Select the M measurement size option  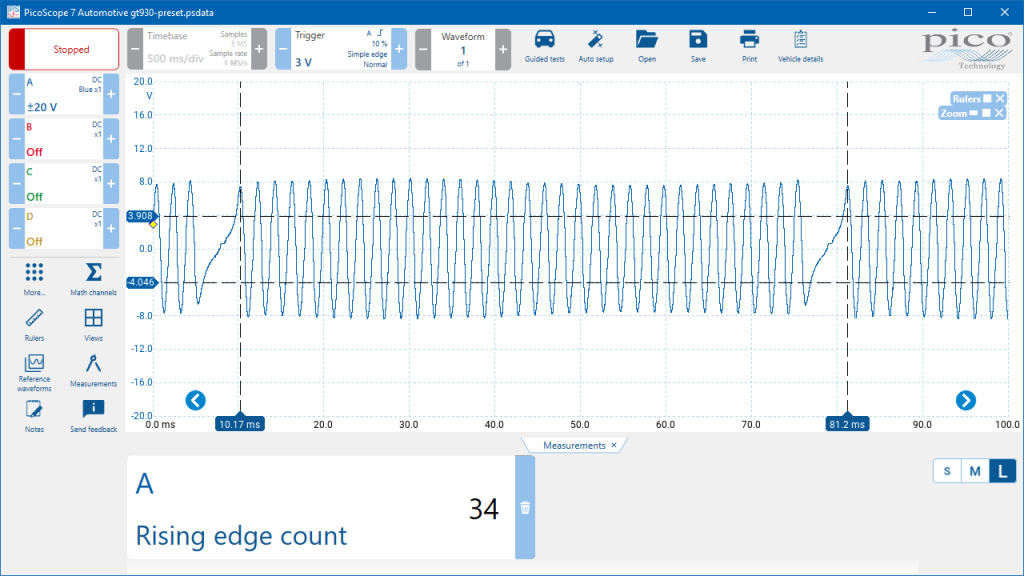coord(974,472)
